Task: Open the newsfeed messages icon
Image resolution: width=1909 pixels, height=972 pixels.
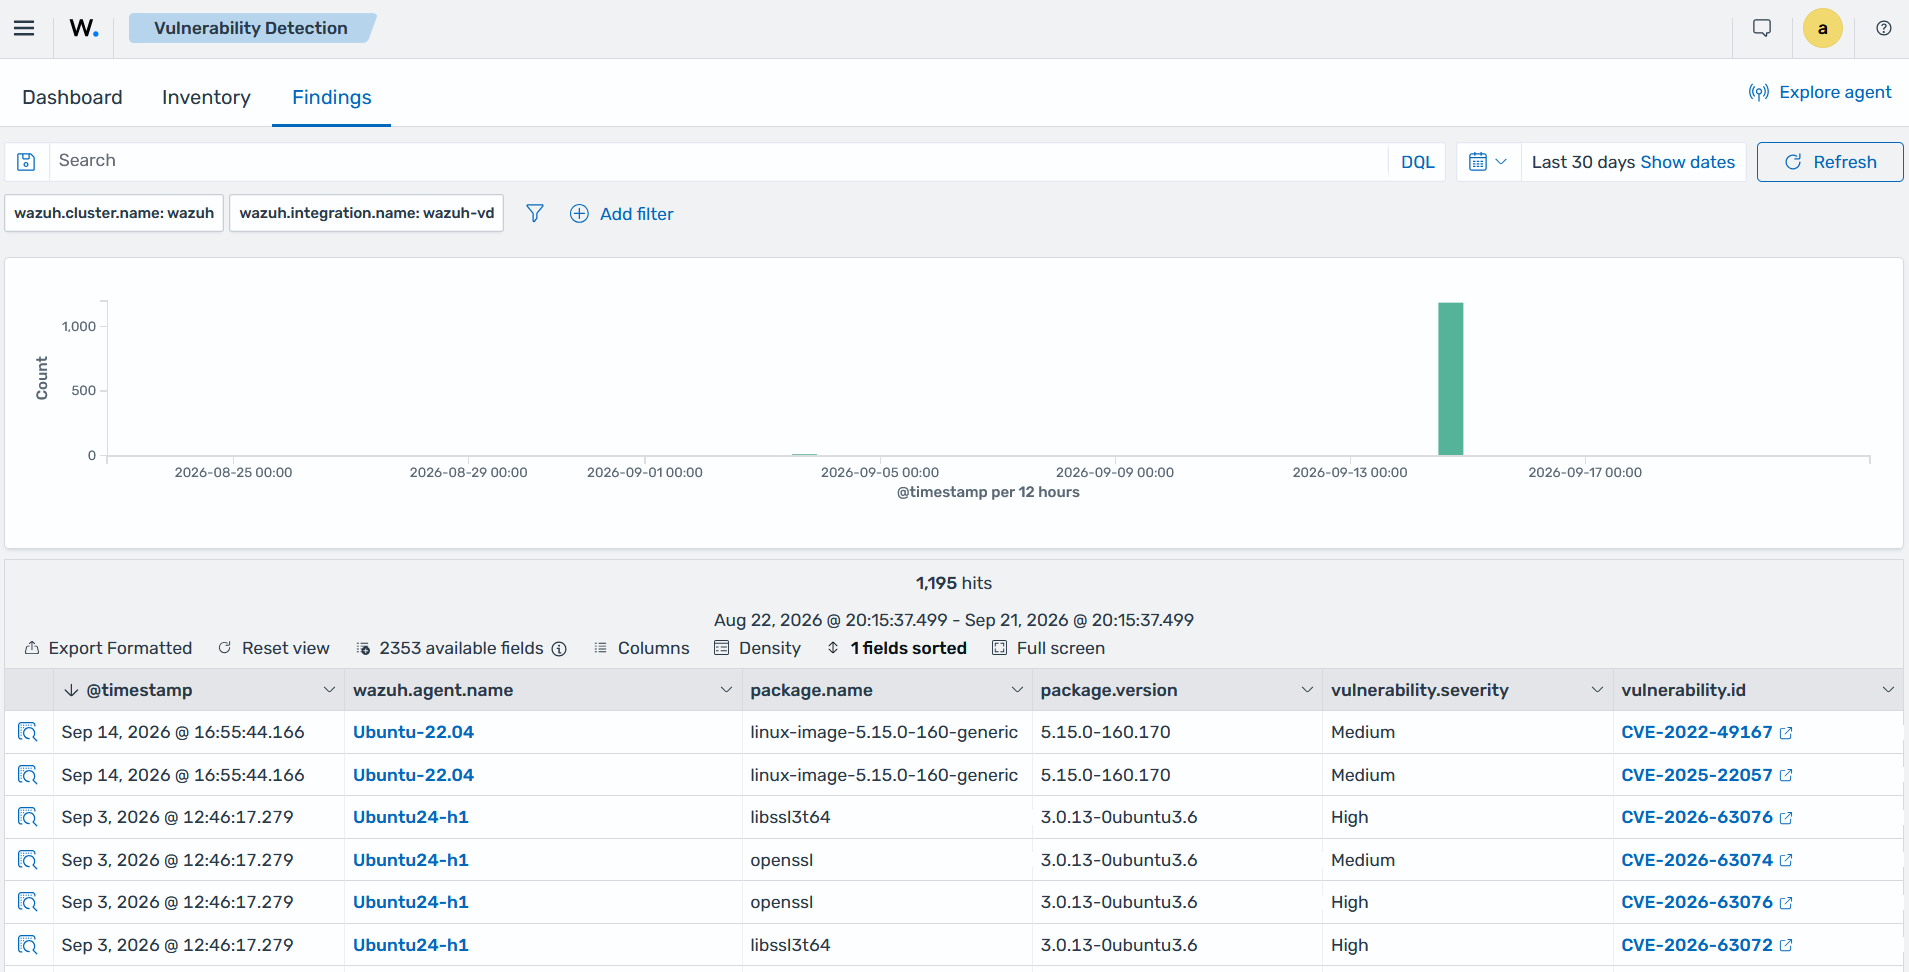Action: point(1762,28)
